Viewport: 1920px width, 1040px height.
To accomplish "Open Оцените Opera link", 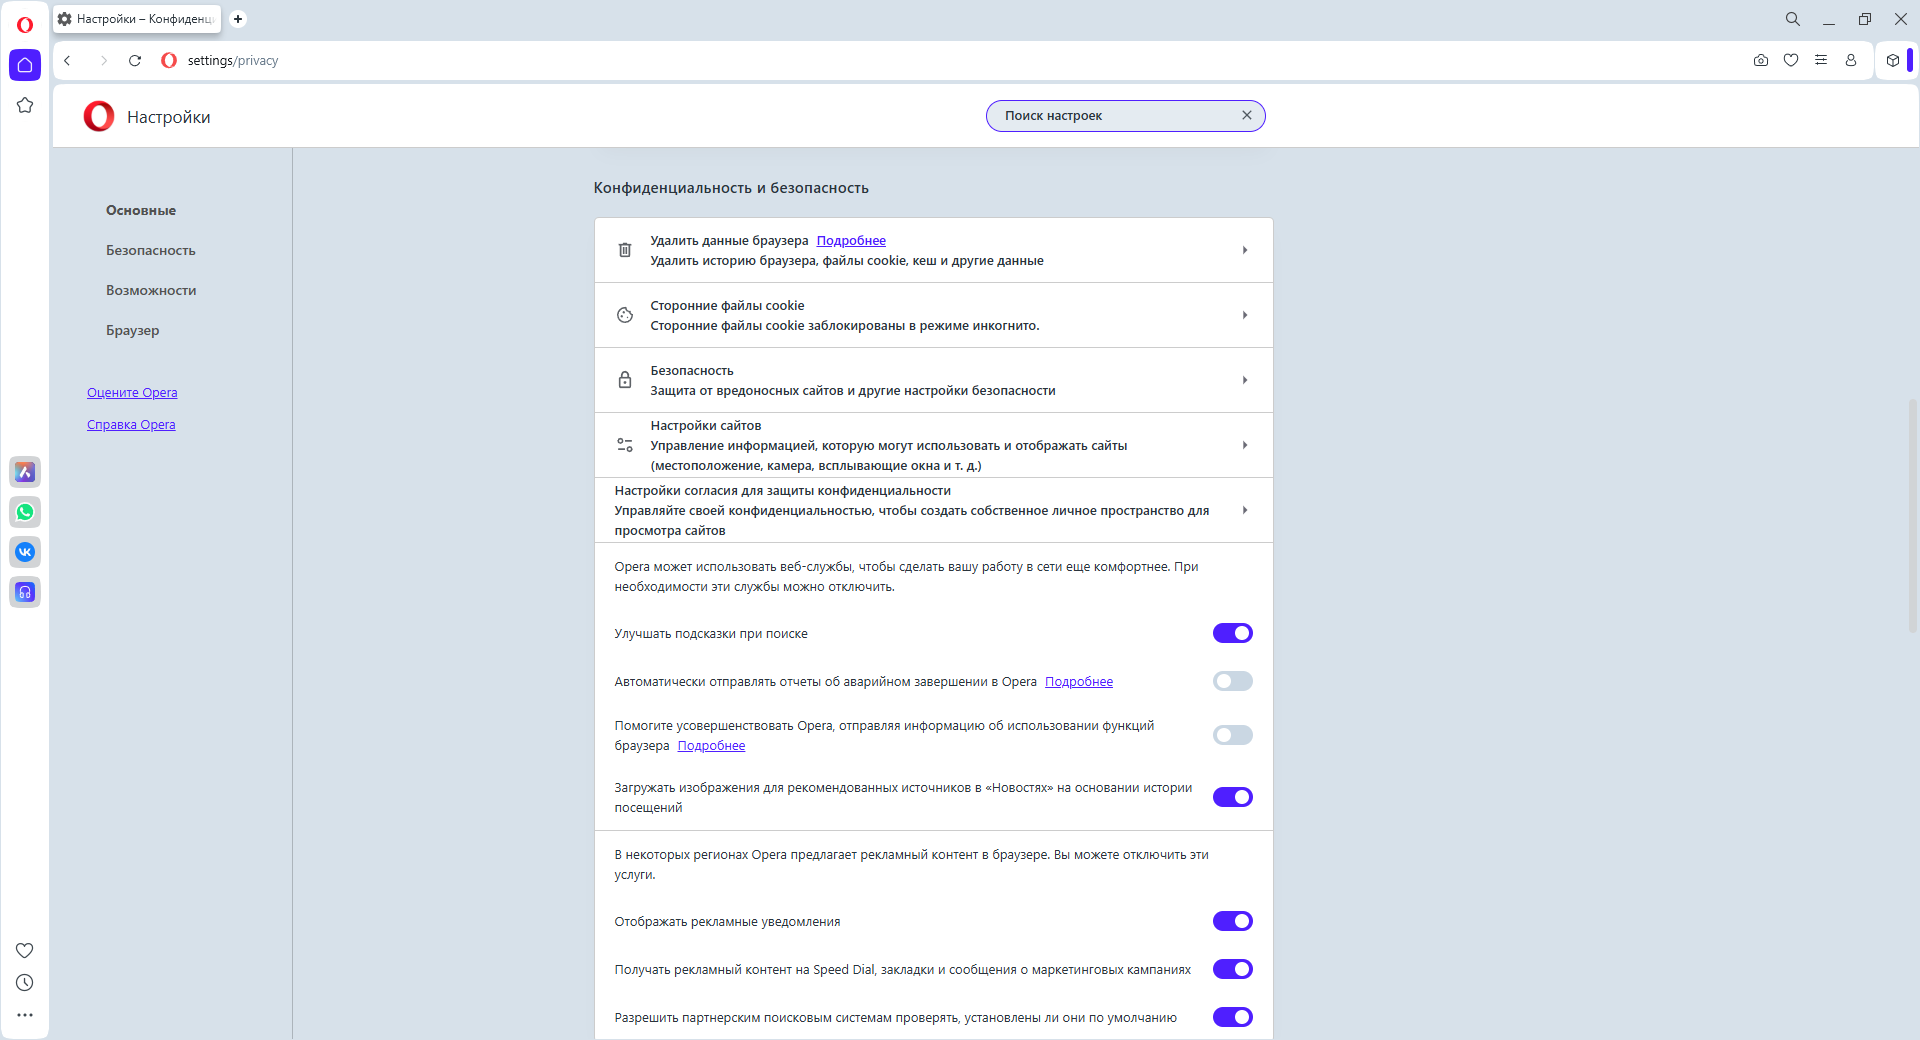I will [132, 392].
